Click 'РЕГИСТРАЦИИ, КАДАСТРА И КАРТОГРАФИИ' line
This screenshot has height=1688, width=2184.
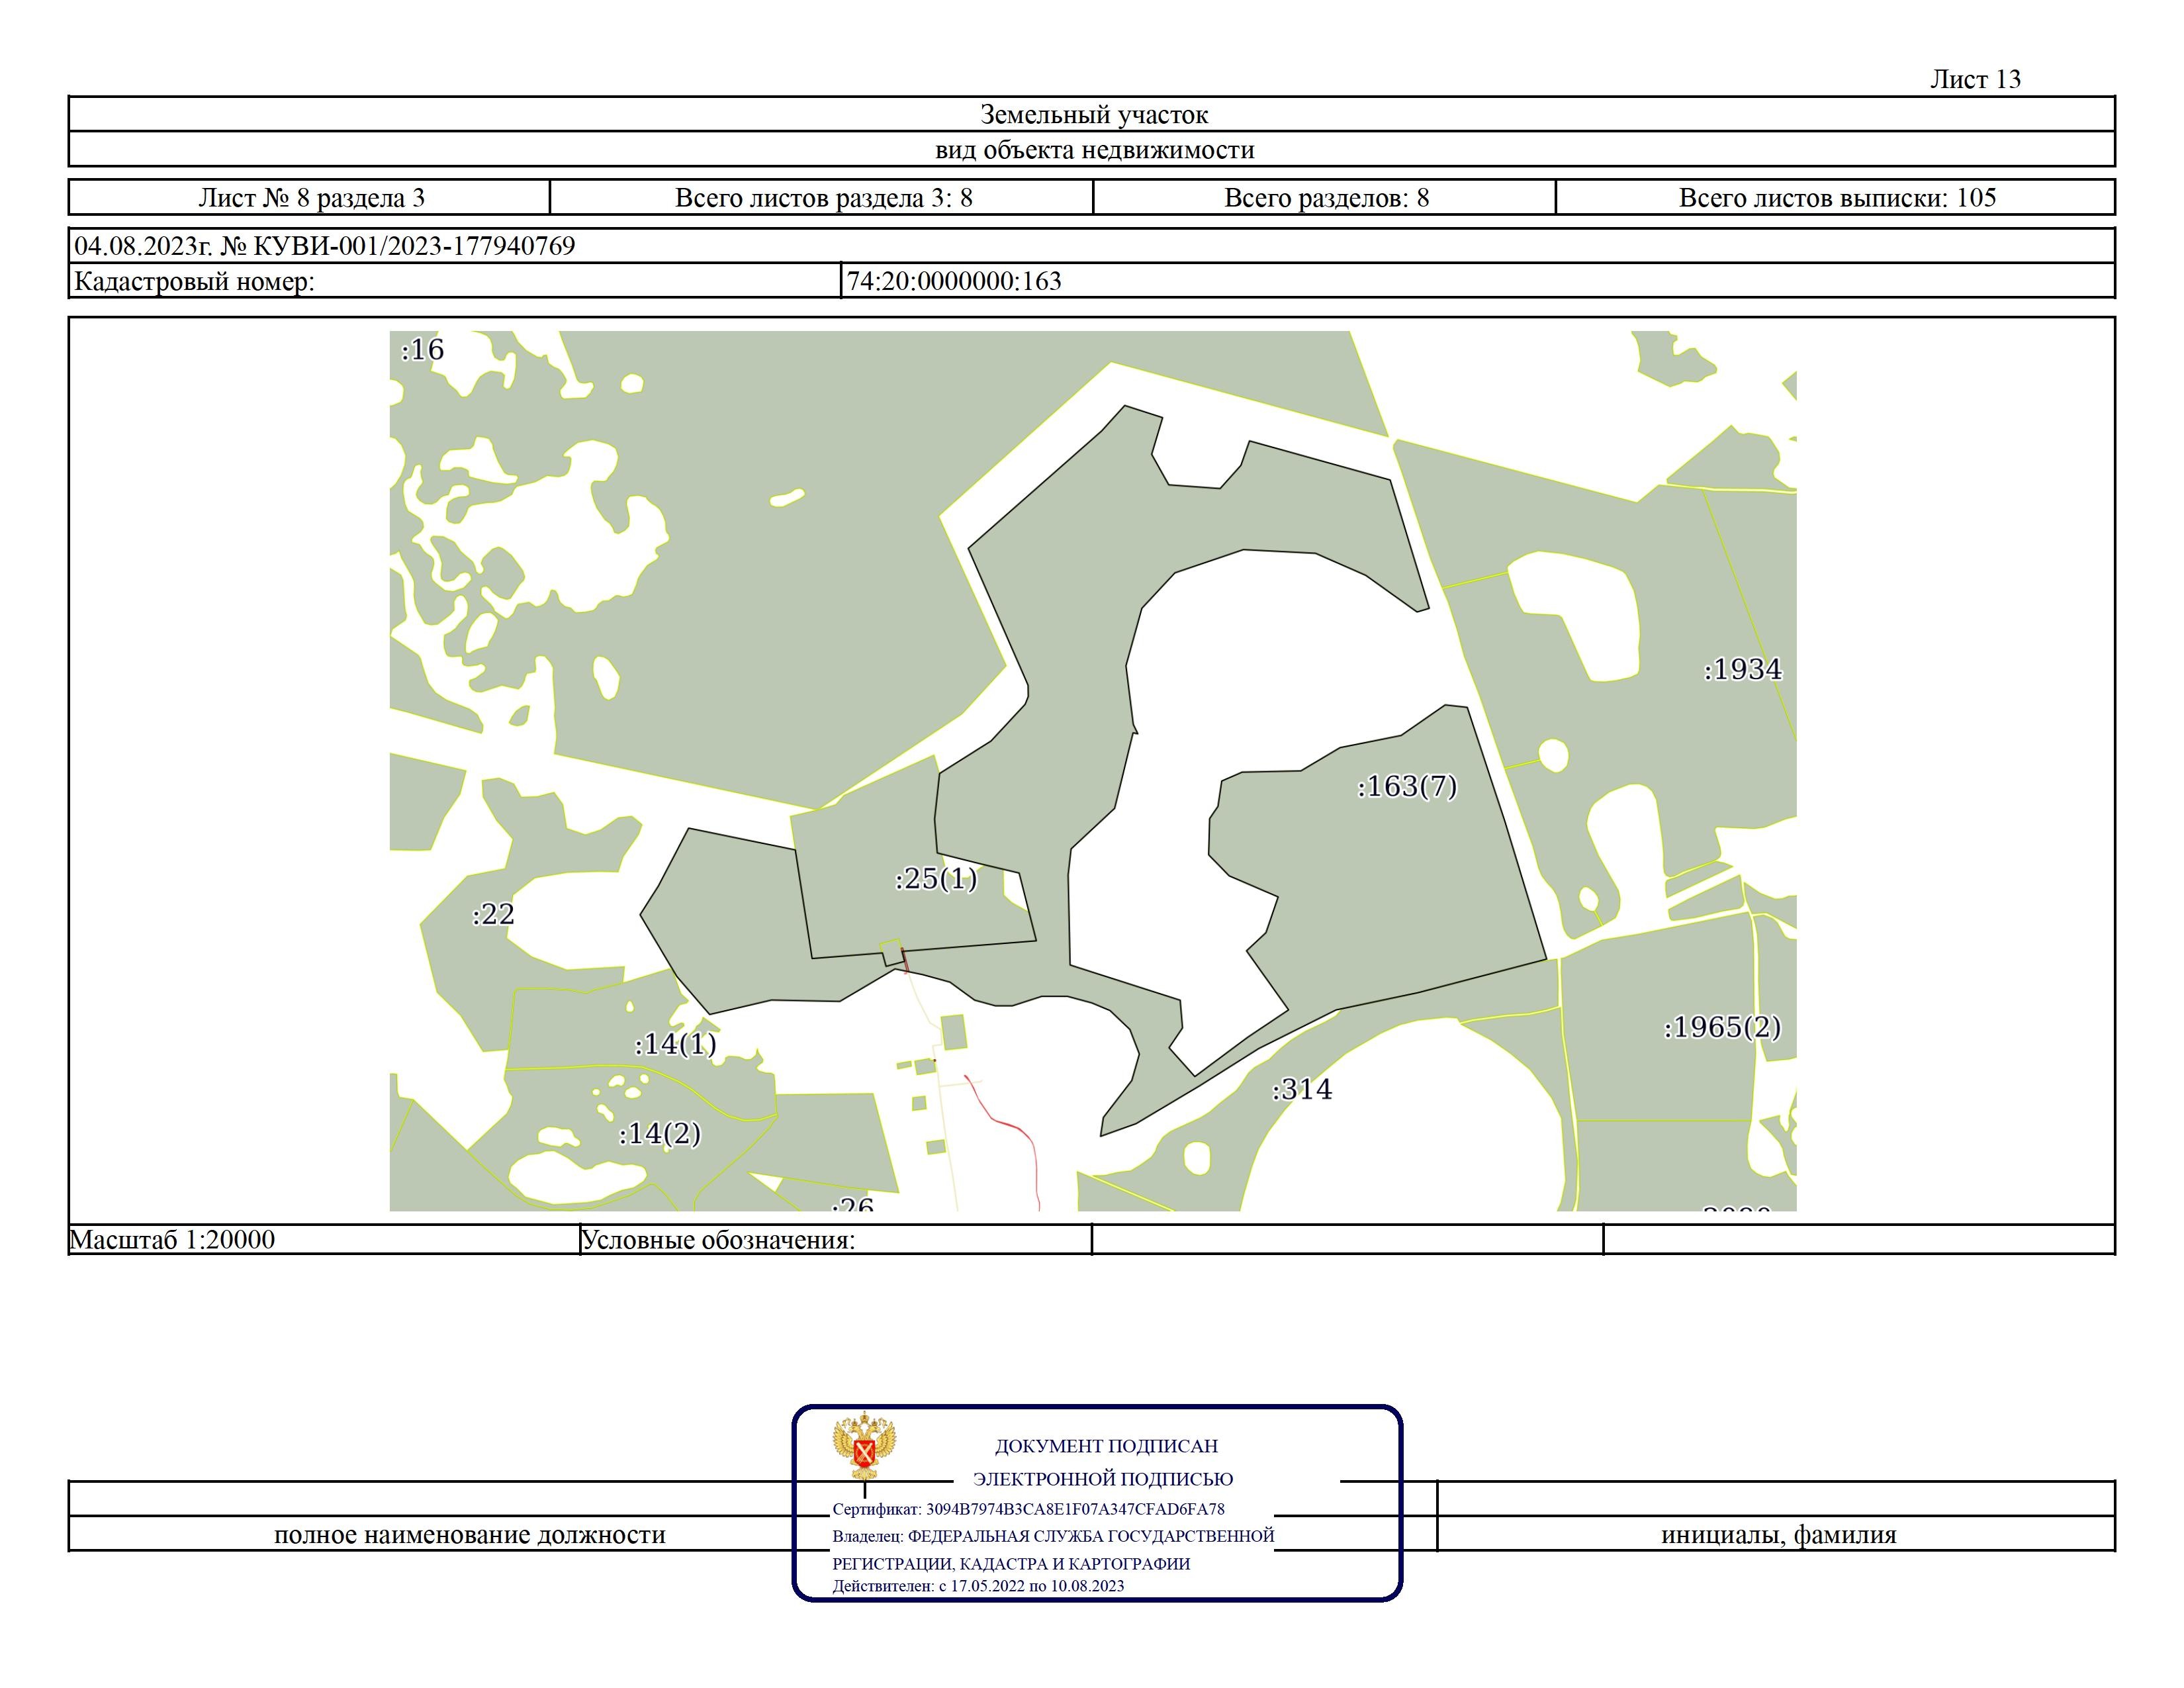tap(1011, 1564)
